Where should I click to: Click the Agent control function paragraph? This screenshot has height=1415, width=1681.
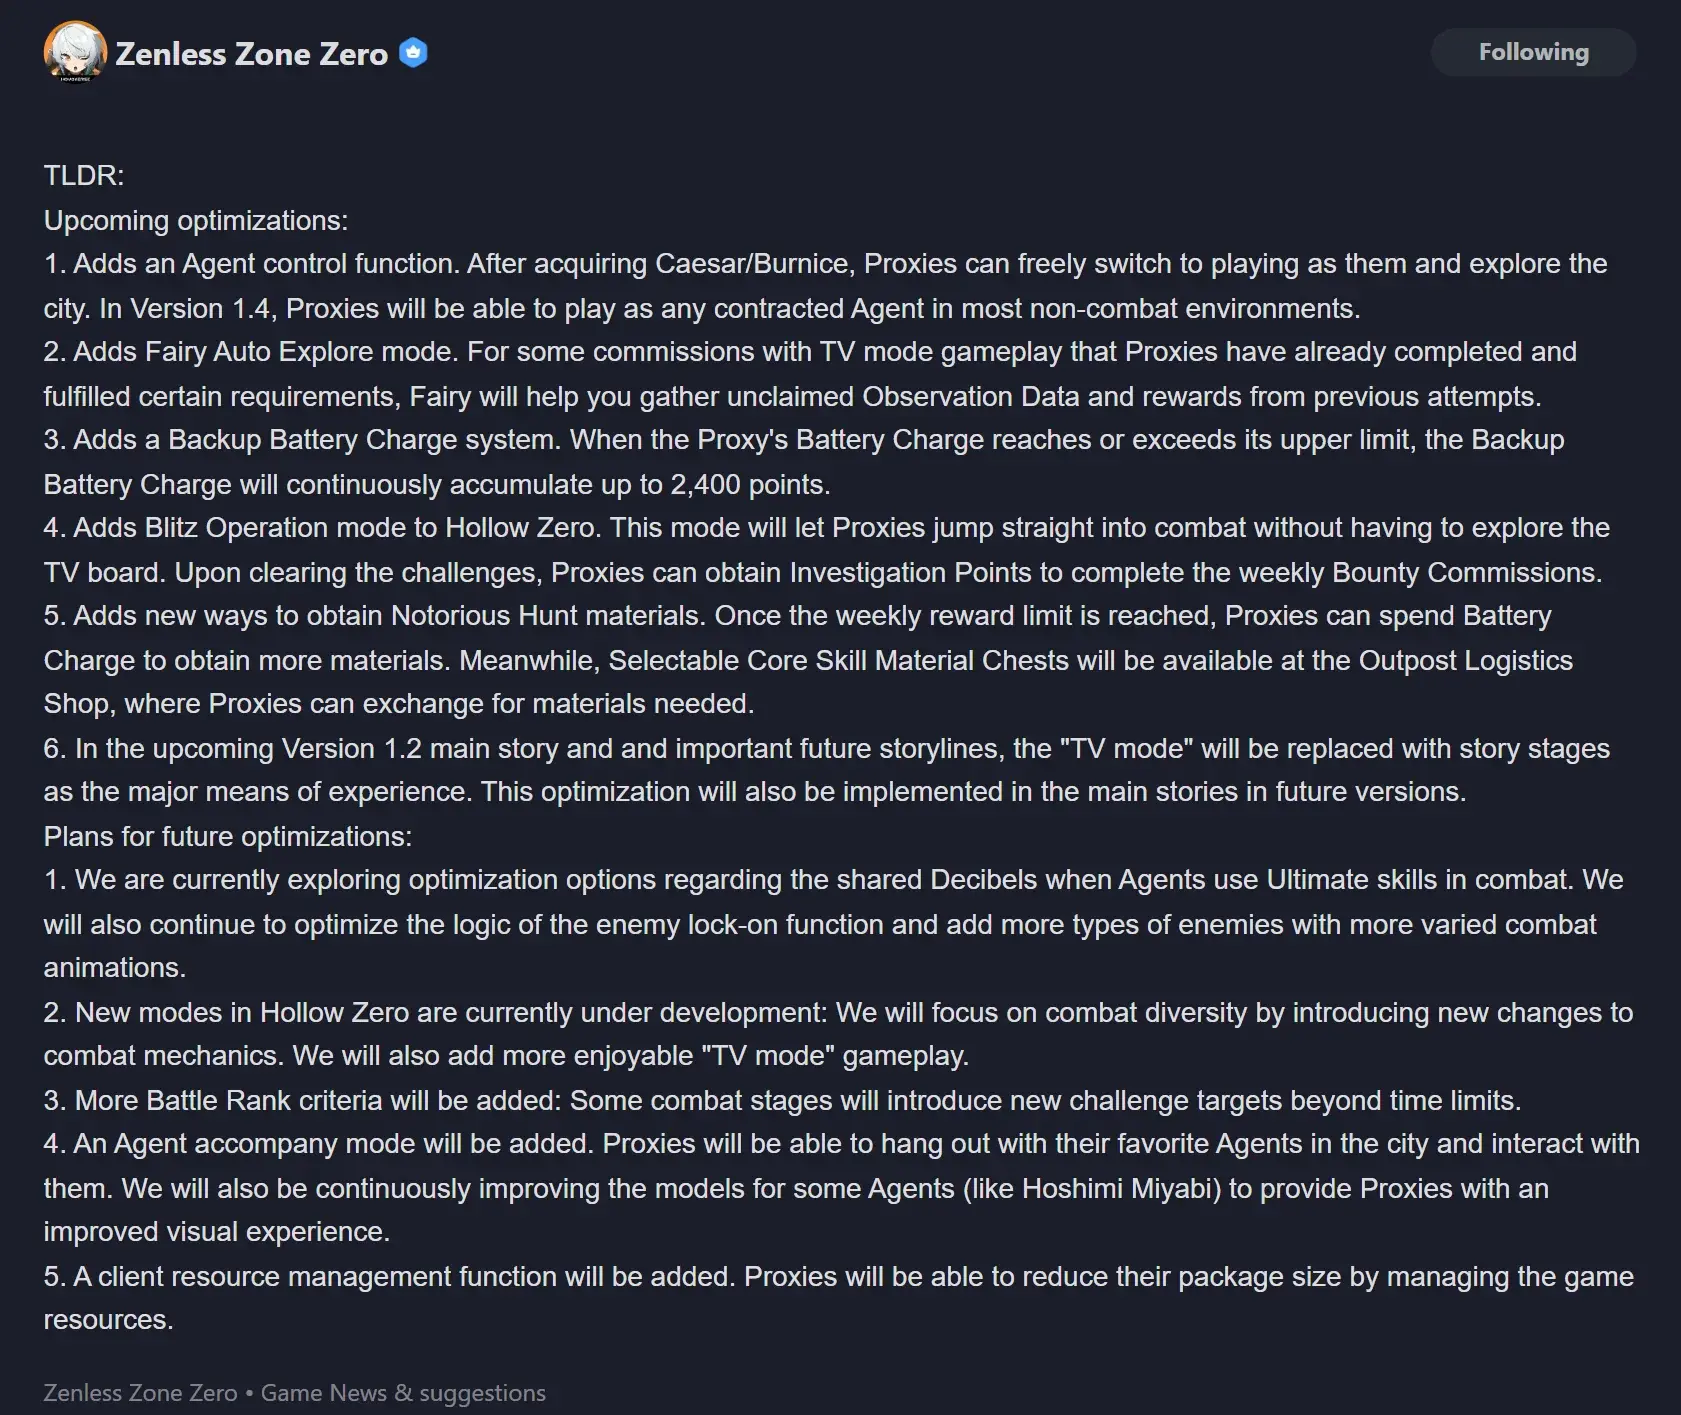pyautogui.click(x=700, y=286)
